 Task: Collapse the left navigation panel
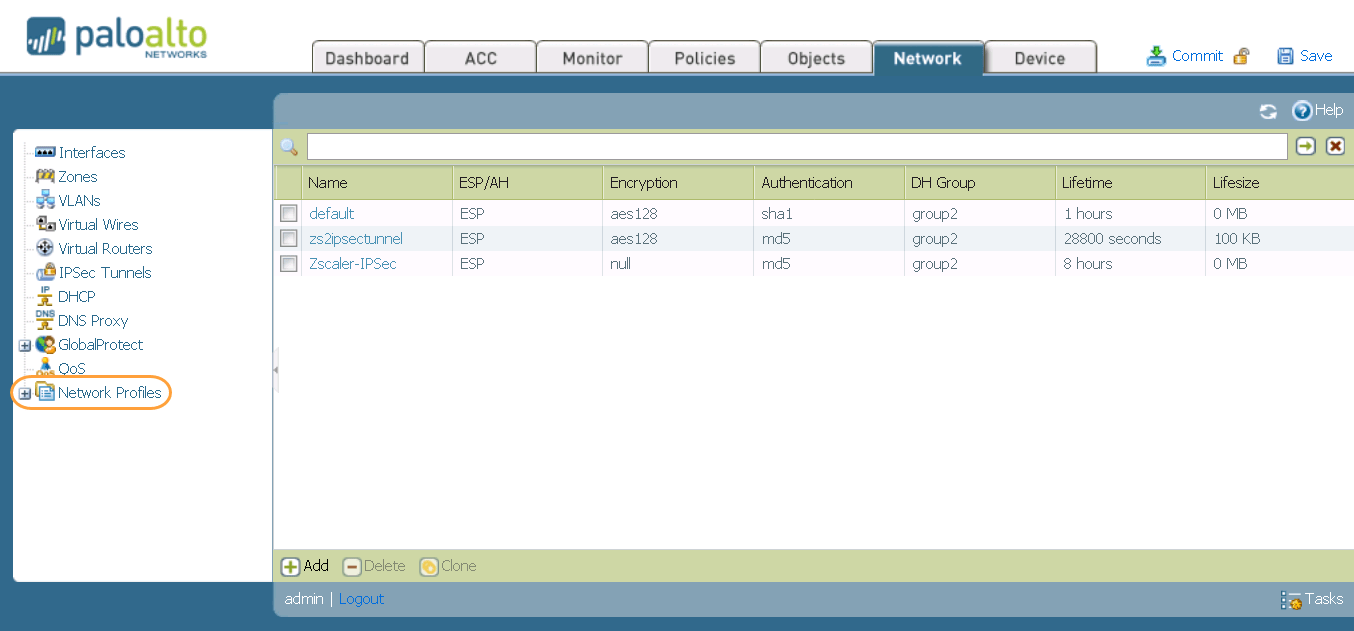pos(275,369)
